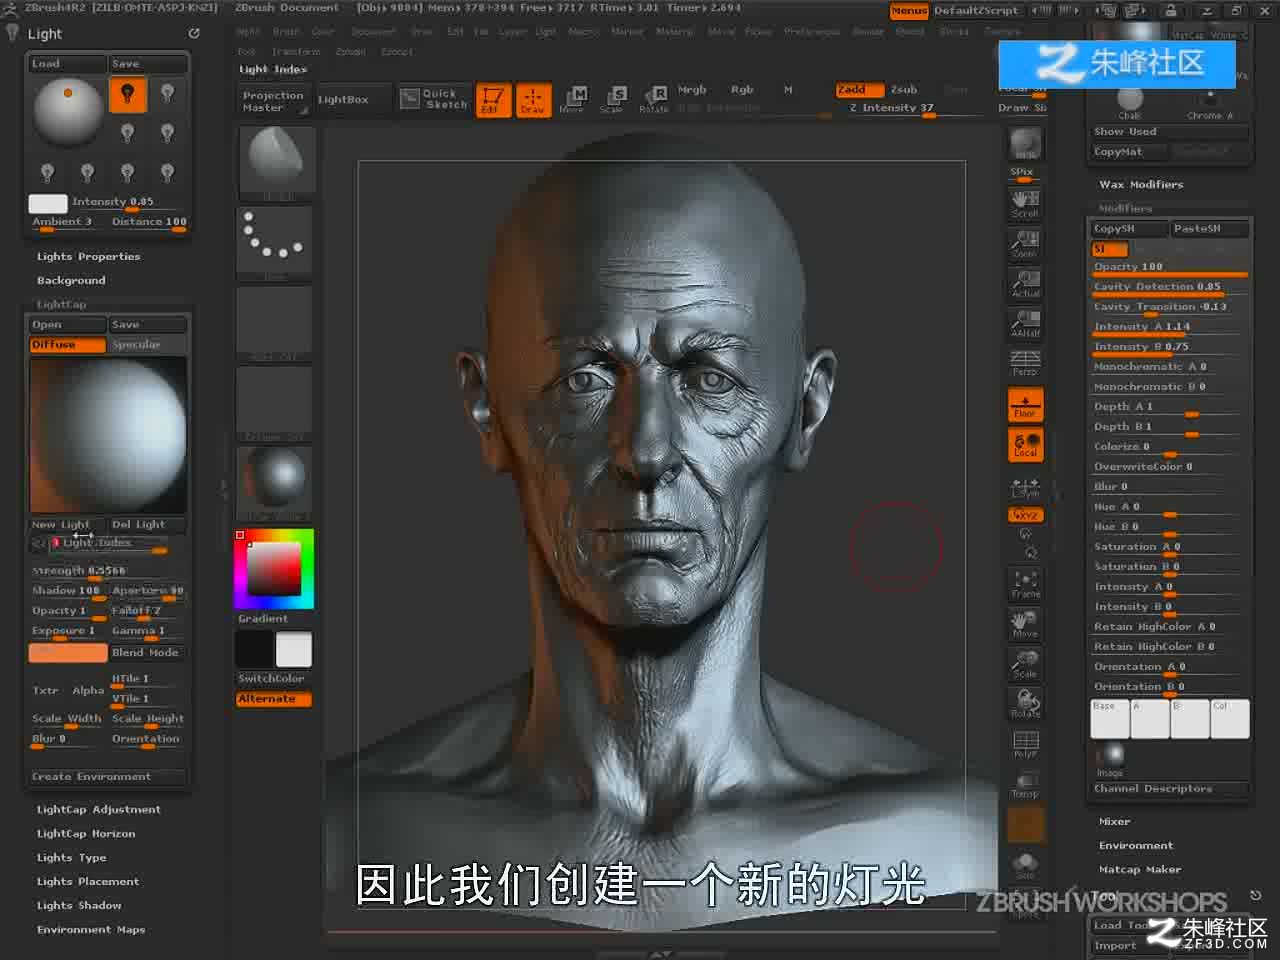Toggle Rgb paint mode
1280x960 pixels.
[742, 90]
